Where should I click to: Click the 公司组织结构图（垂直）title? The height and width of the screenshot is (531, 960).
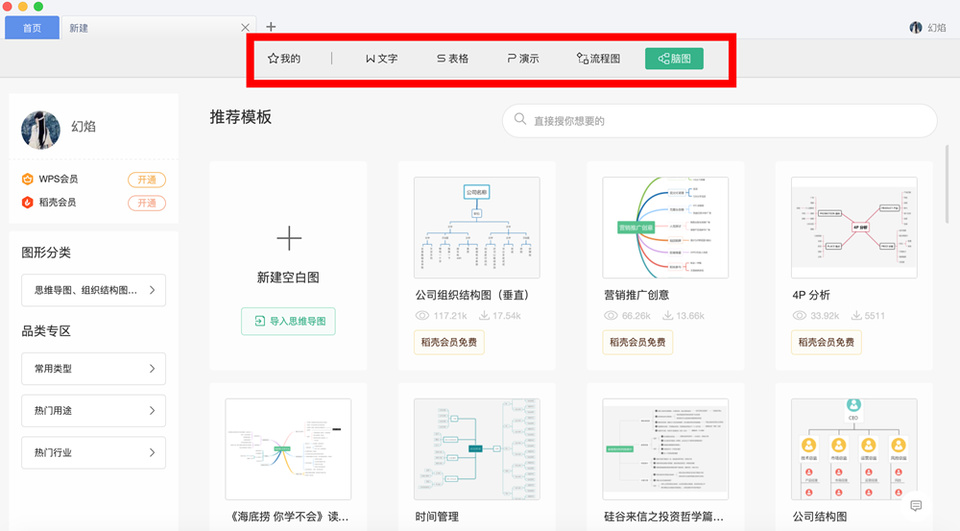[x=472, y=295]
